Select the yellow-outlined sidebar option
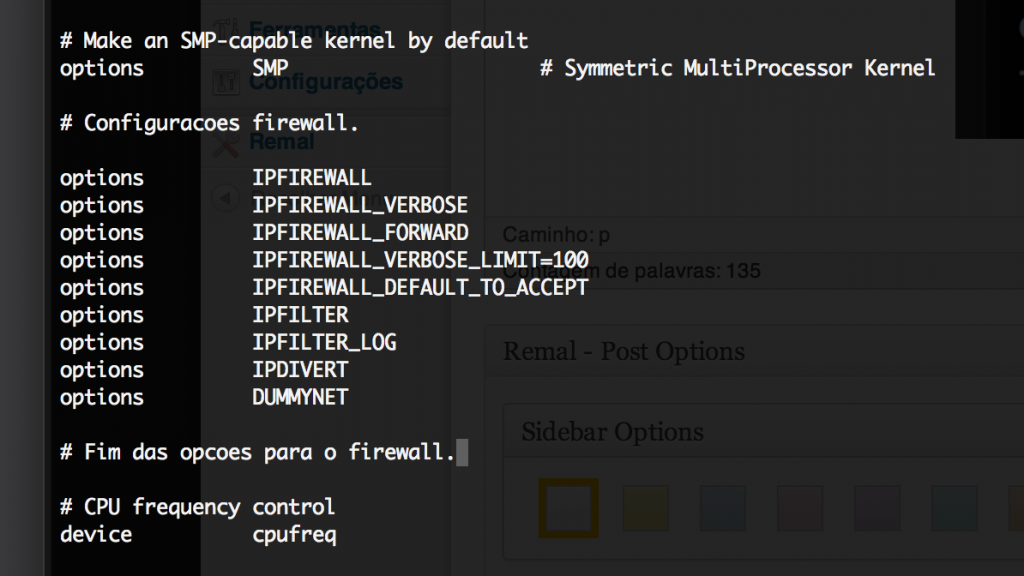 (569, 508)
